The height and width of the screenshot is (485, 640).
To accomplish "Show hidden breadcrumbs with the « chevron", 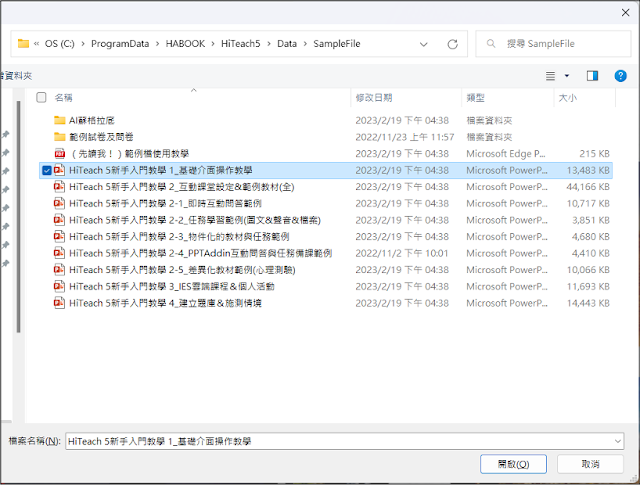I will tap(36, 44).
